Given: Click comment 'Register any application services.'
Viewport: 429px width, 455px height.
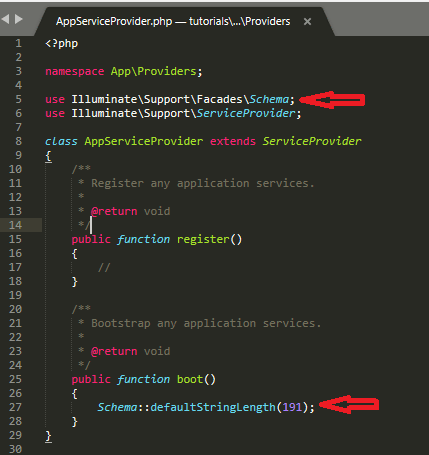Looking at the screenshot, I should tap(203, 183).
